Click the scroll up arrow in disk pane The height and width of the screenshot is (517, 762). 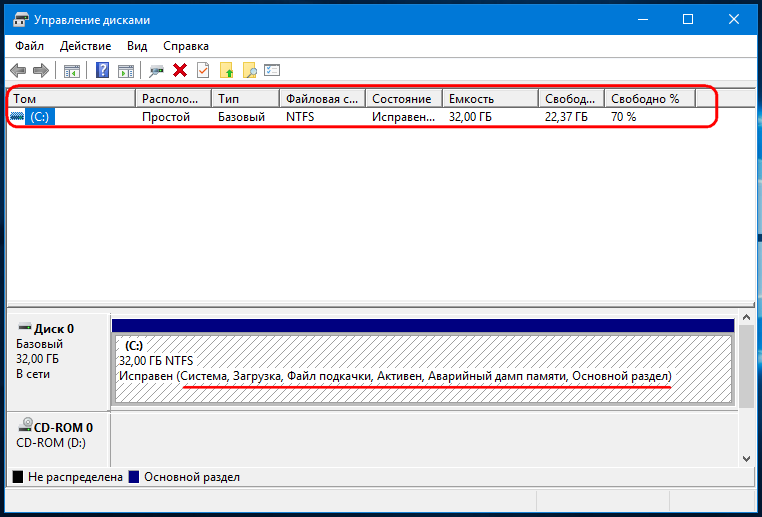pos(746,318)
